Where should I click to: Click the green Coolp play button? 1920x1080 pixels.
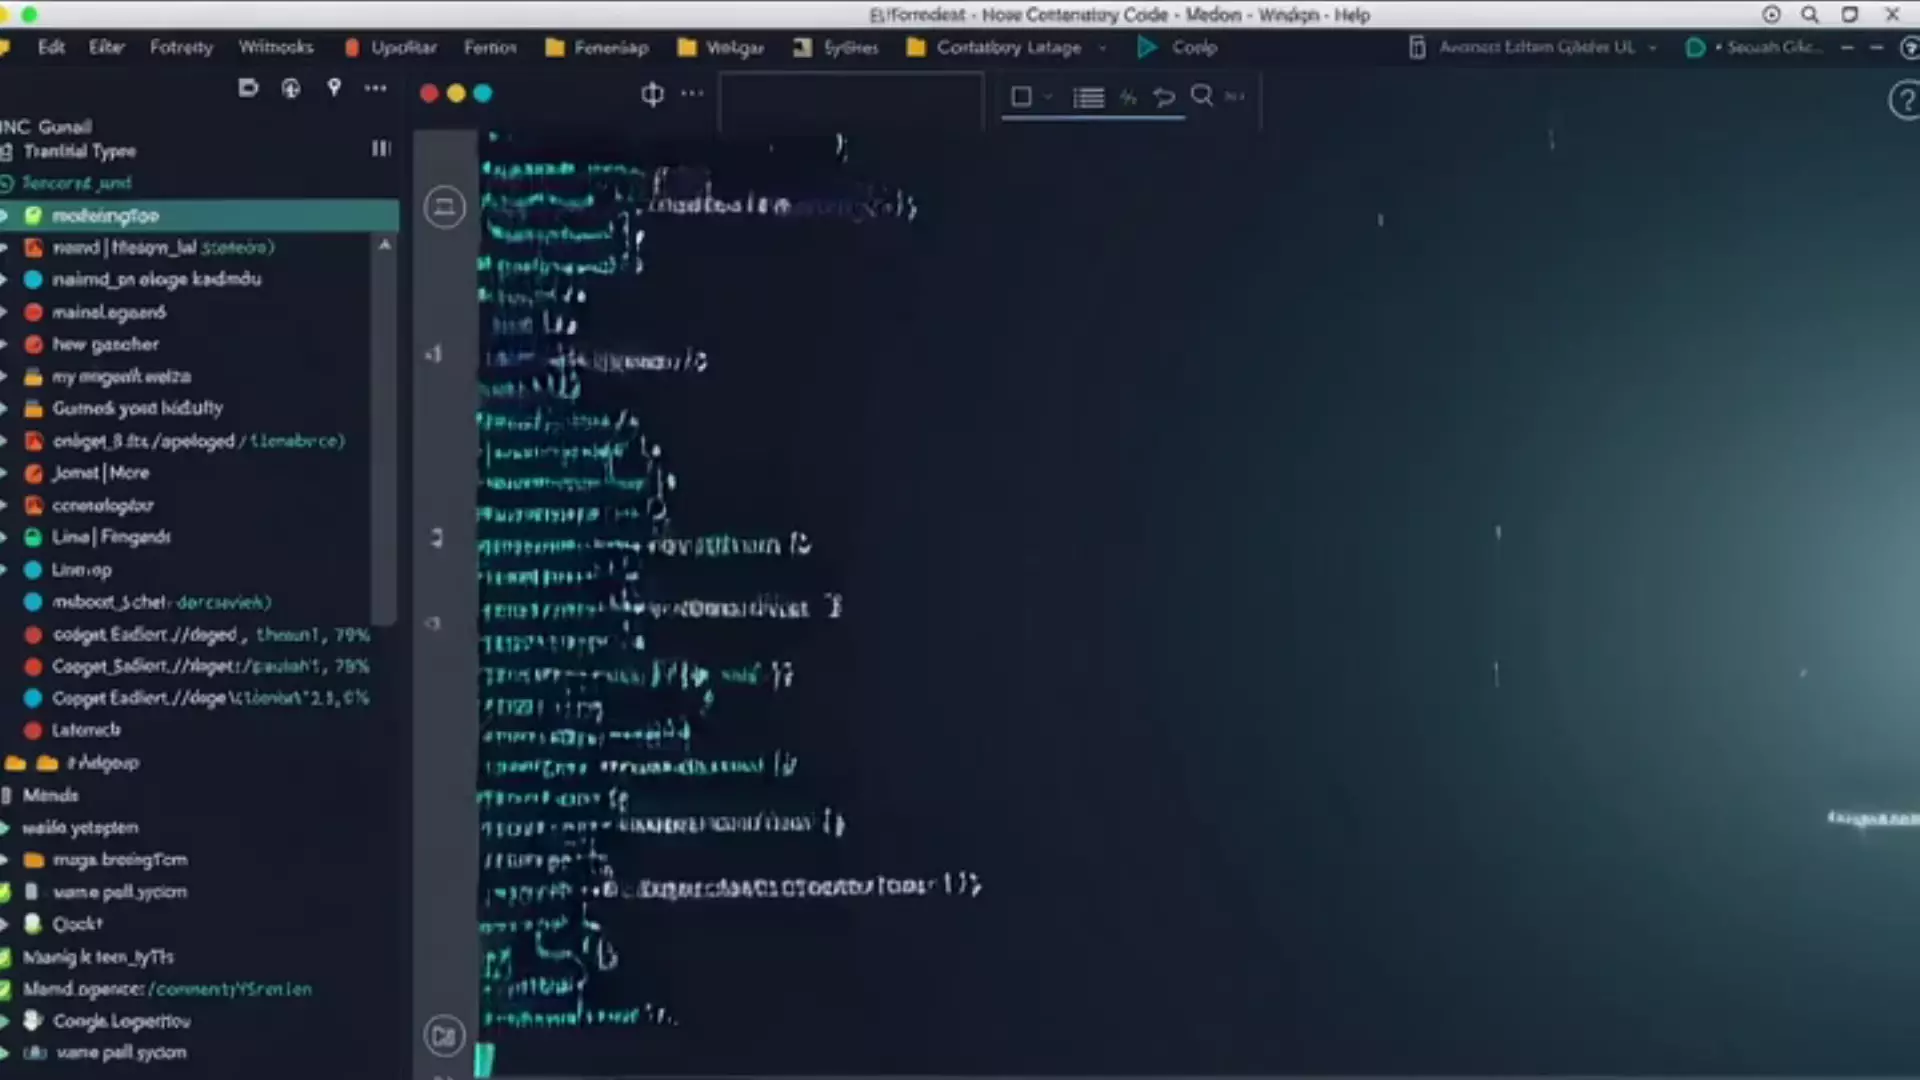pos(1147,47)
